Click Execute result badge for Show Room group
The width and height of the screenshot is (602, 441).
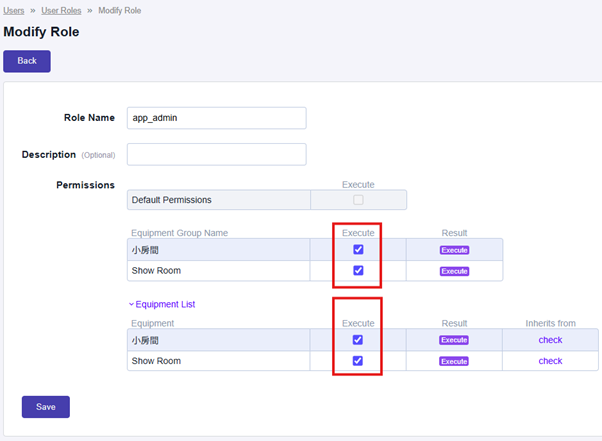(454, 271)
